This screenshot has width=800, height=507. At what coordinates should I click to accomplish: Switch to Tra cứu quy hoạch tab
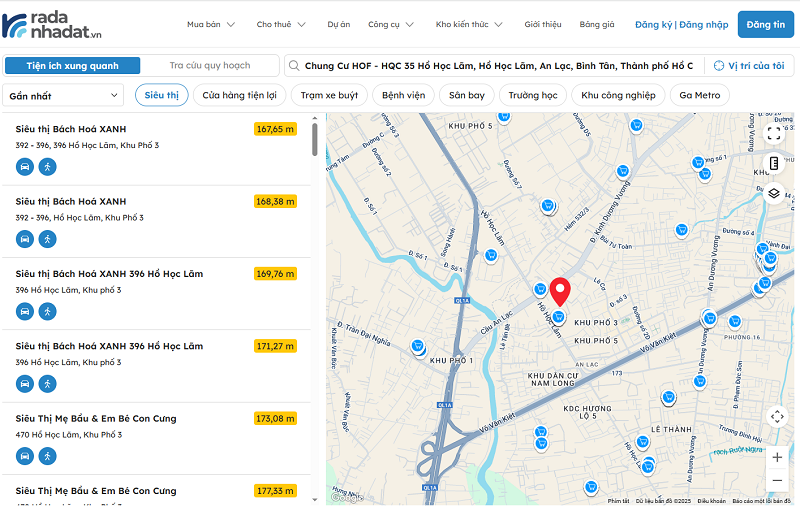pos(209,66)
